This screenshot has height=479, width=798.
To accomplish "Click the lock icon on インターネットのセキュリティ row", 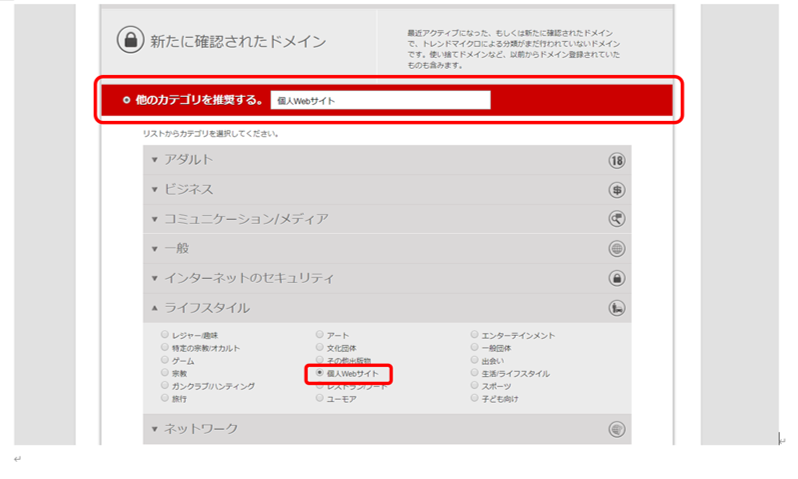I will 617,278.
